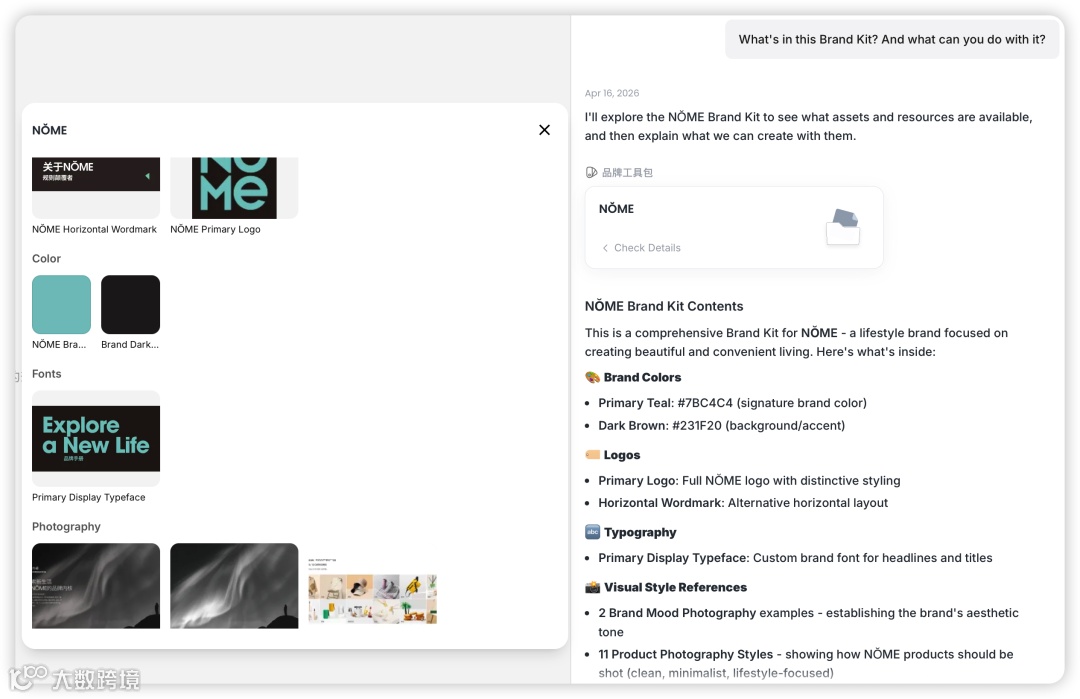Open the Primary Display Typeface preview
Screen dimensions: 1080x699
click(96, 439)
